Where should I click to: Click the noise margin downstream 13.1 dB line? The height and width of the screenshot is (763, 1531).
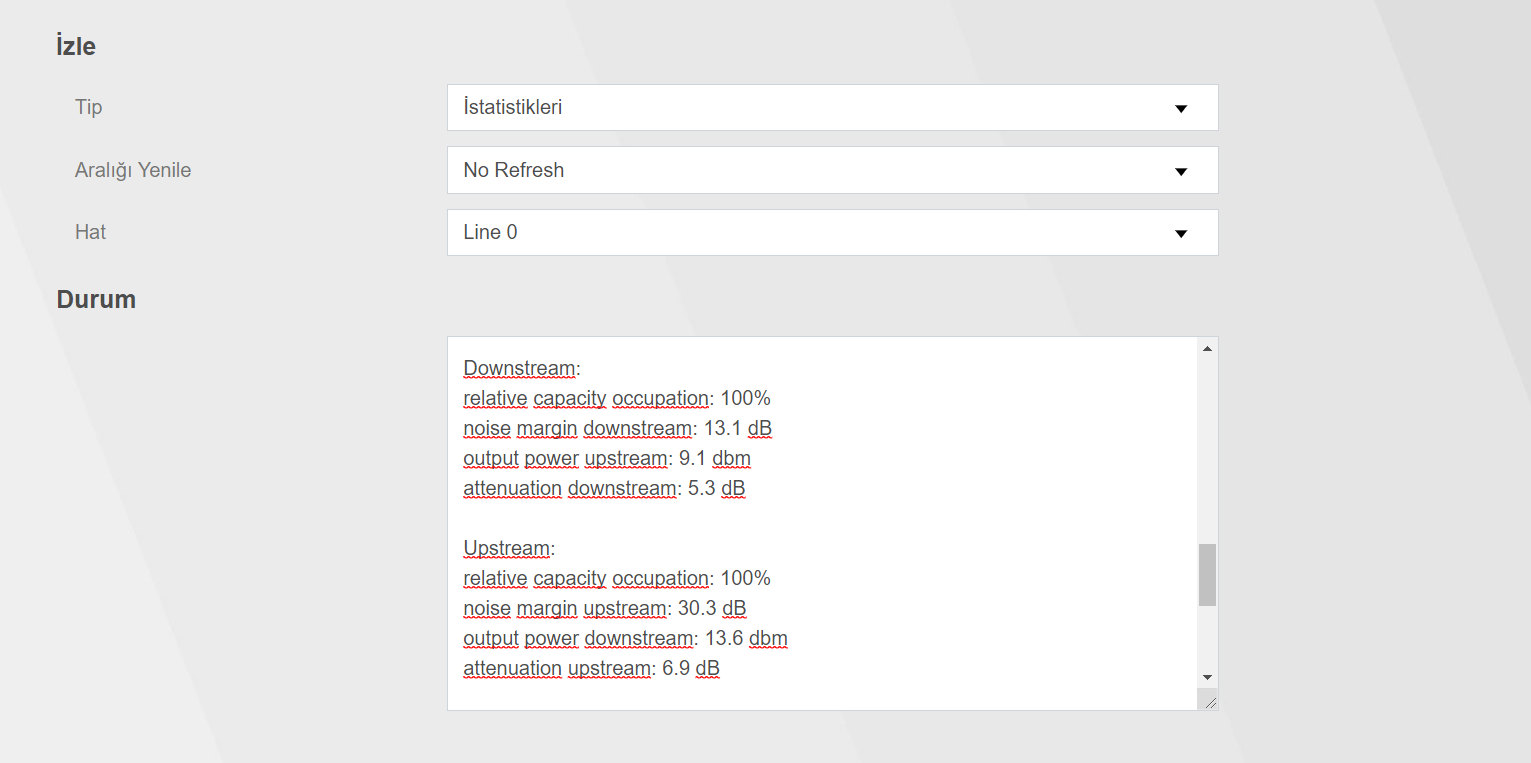pyautogui.click(x=617, y=428)
